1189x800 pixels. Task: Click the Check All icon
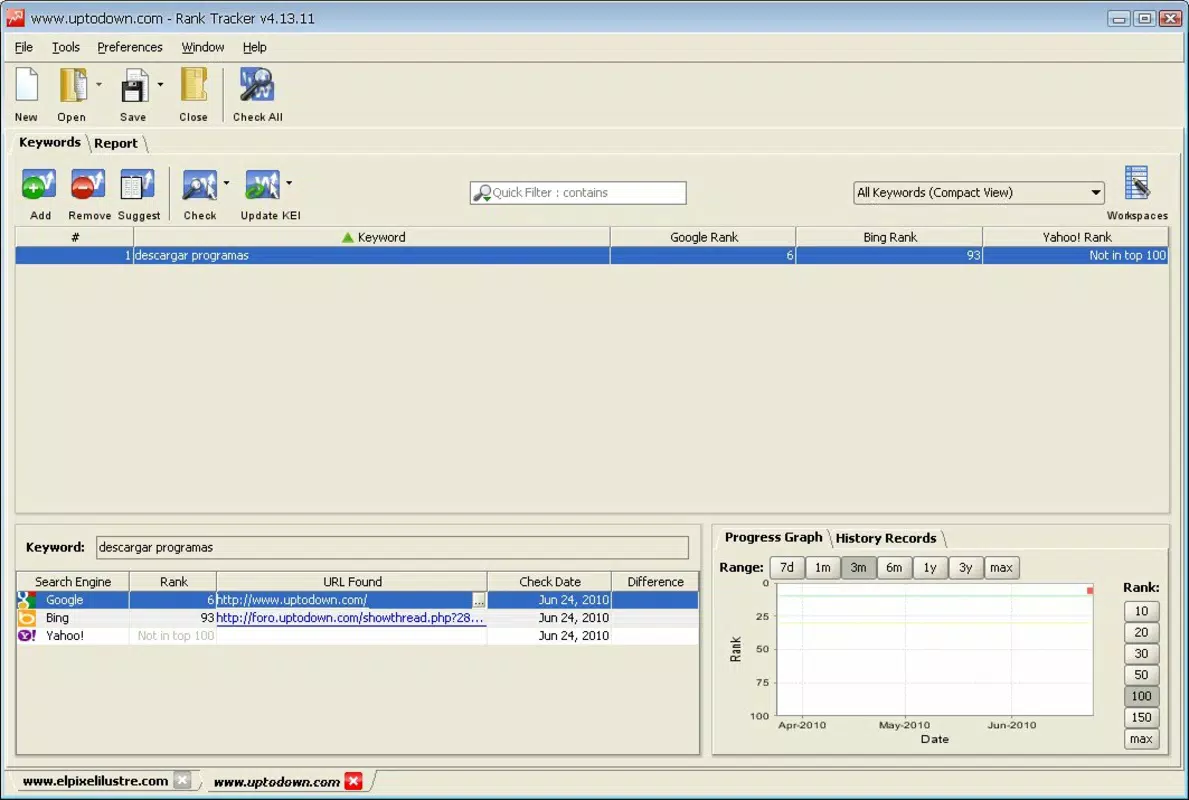(257, 85)
